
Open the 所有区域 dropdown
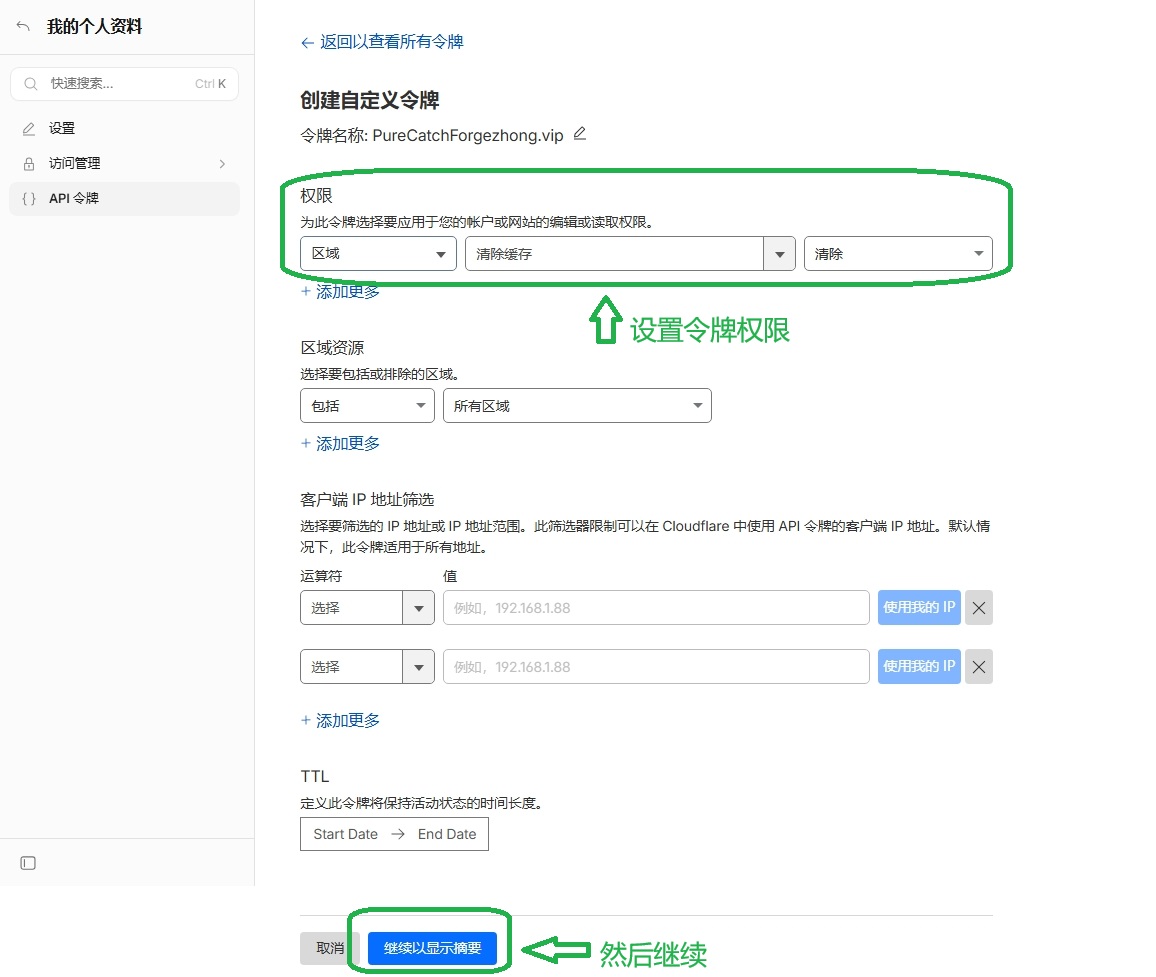point(577,406)
